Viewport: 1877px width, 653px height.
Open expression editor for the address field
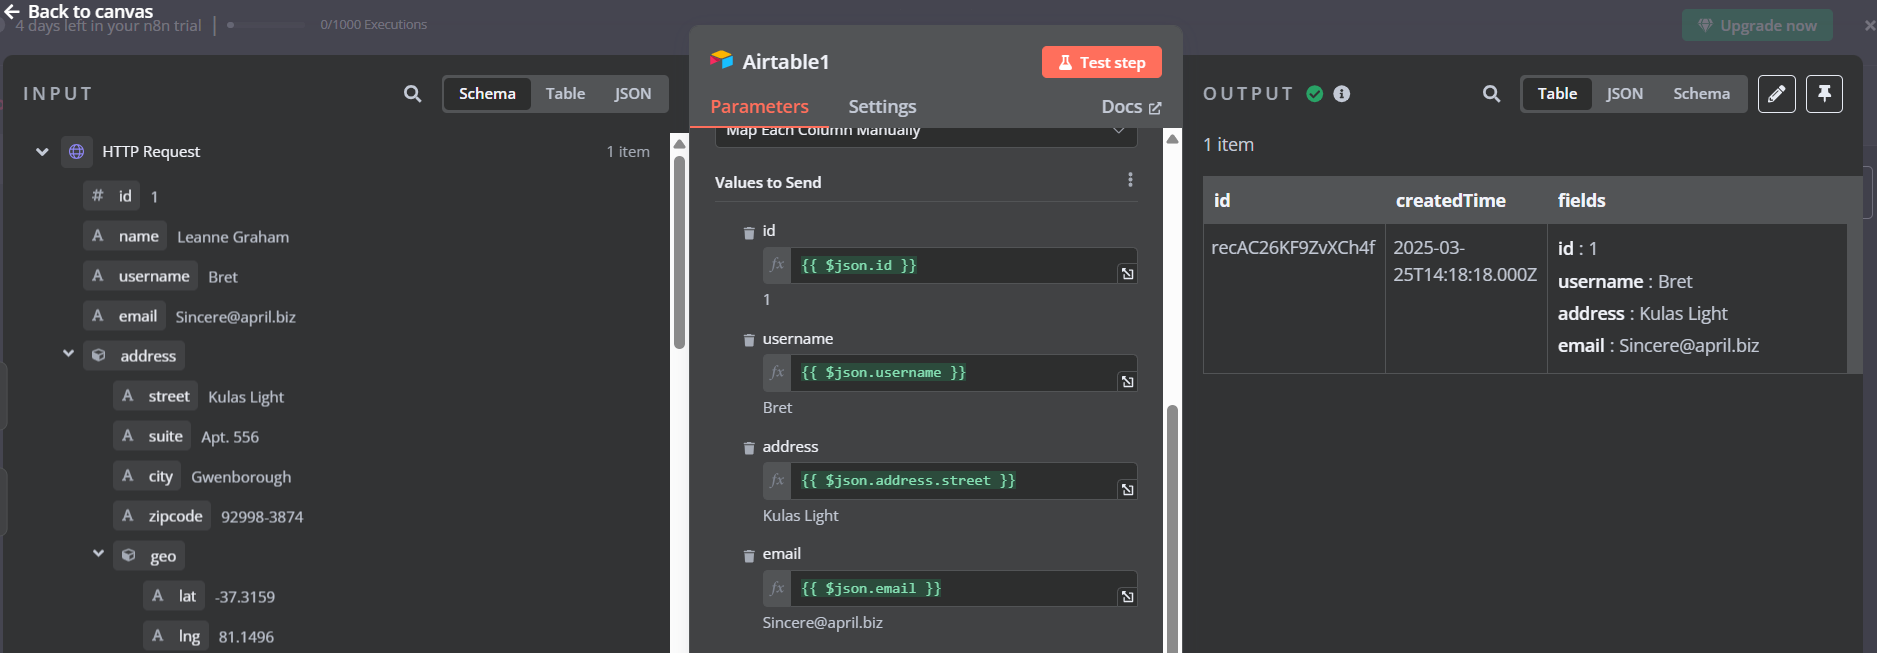(x=1127, y=489)
